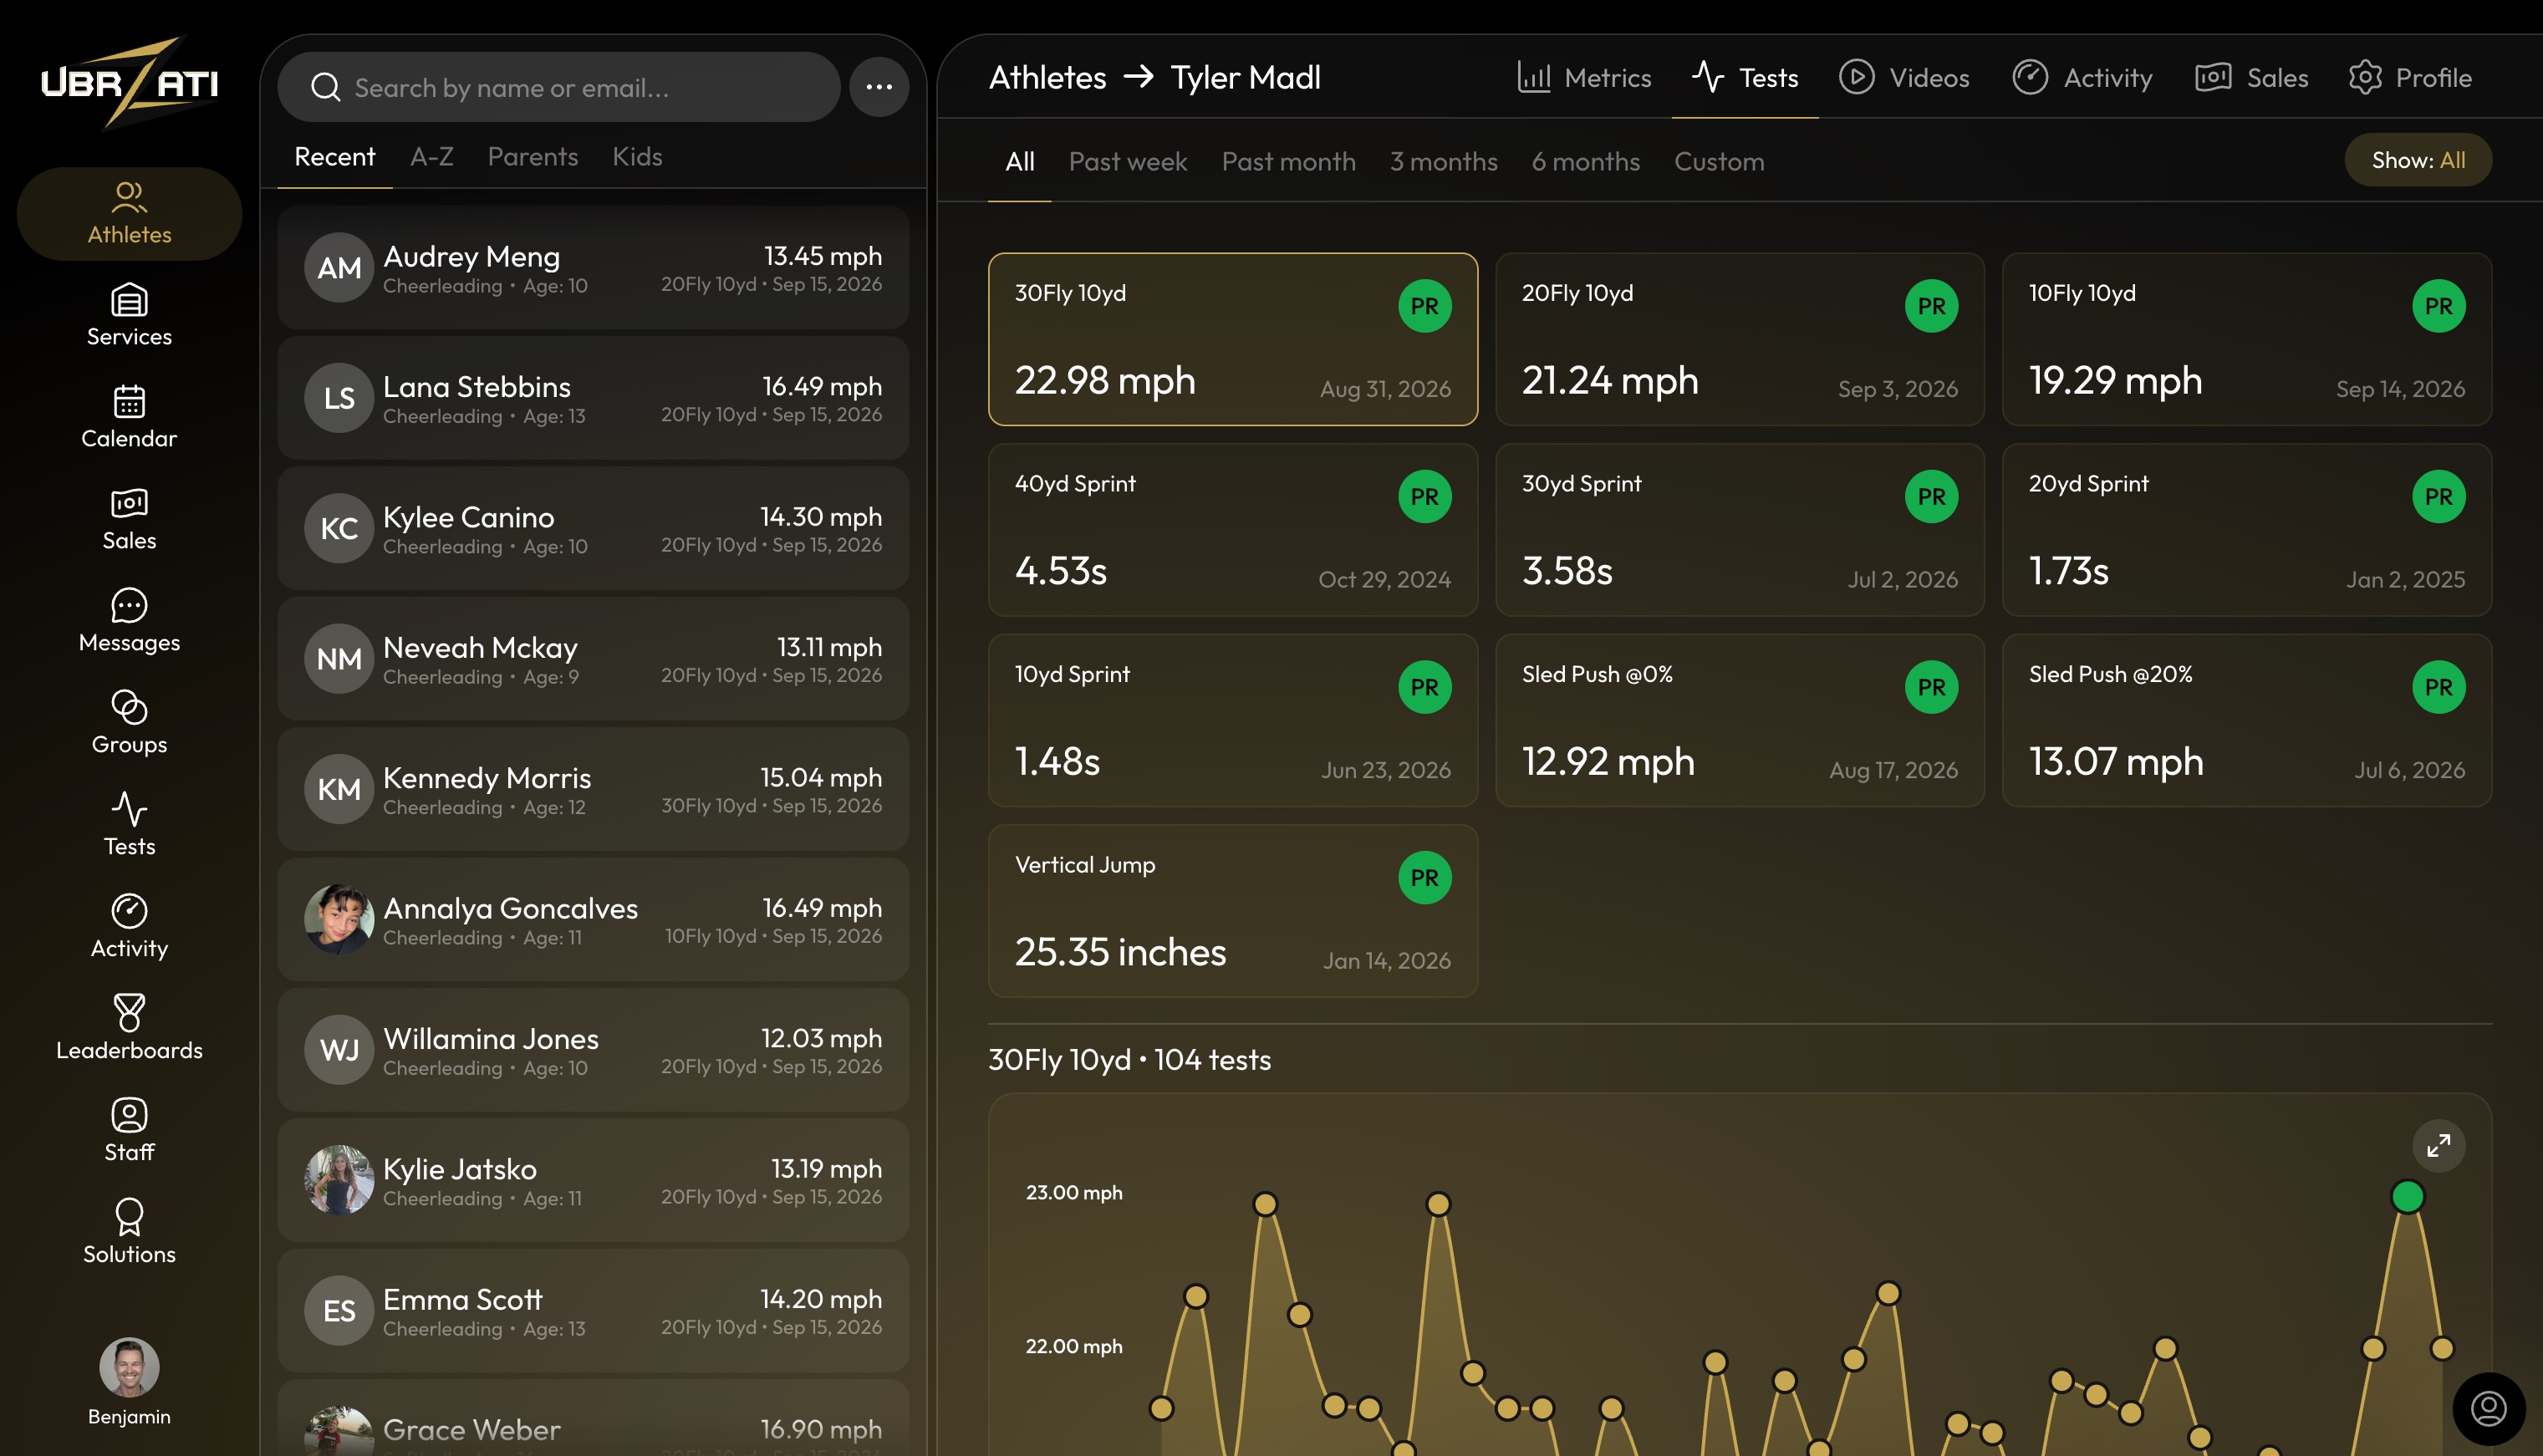Select the Custom date range filter
The height and width of the screenshot is (1456, 2543).
pyautogui.click(x=1719, y=161)
